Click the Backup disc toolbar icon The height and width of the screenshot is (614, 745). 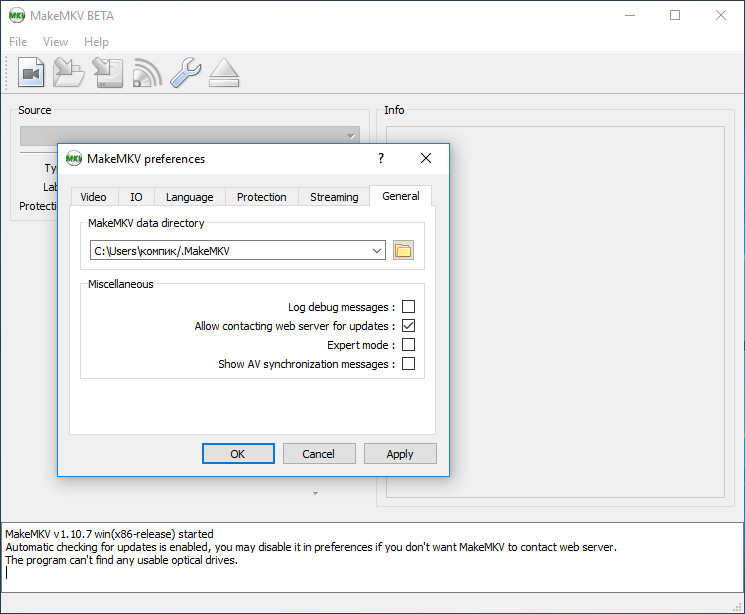[x=108, y=72]
